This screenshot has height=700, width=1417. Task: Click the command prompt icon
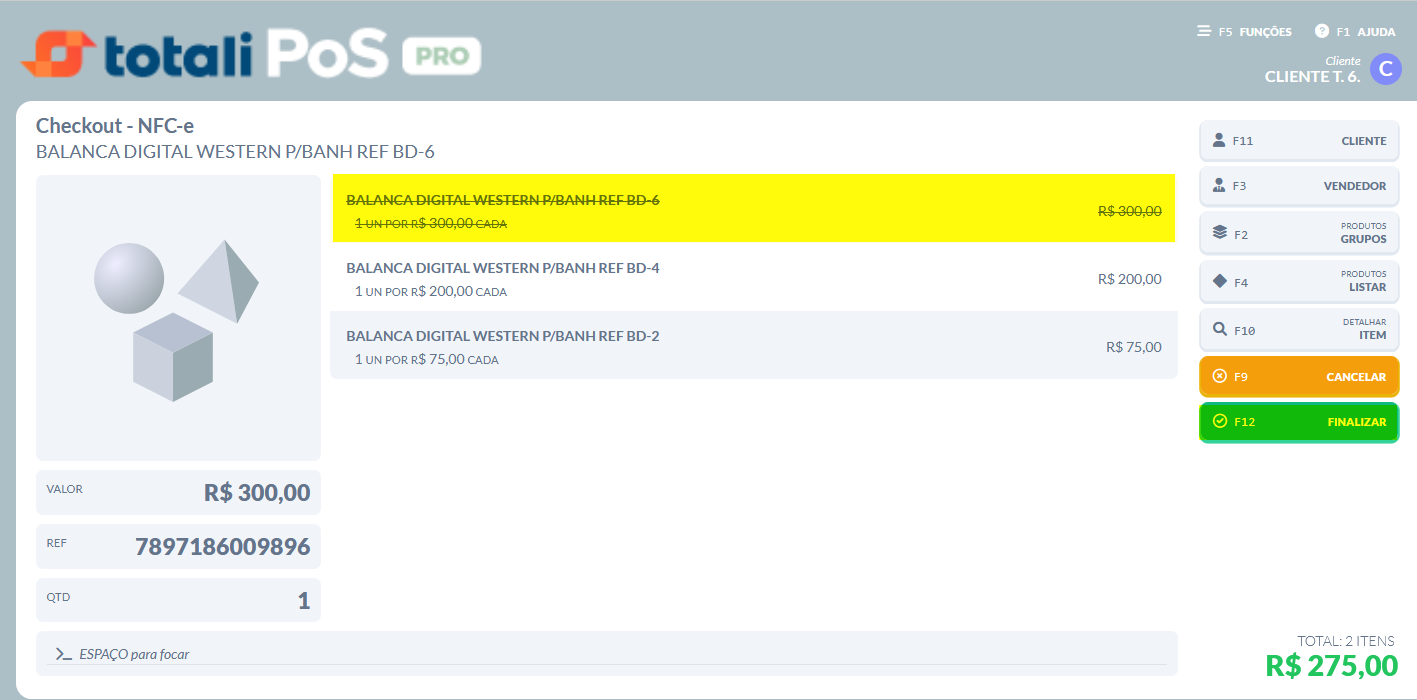tap(63, 654)
